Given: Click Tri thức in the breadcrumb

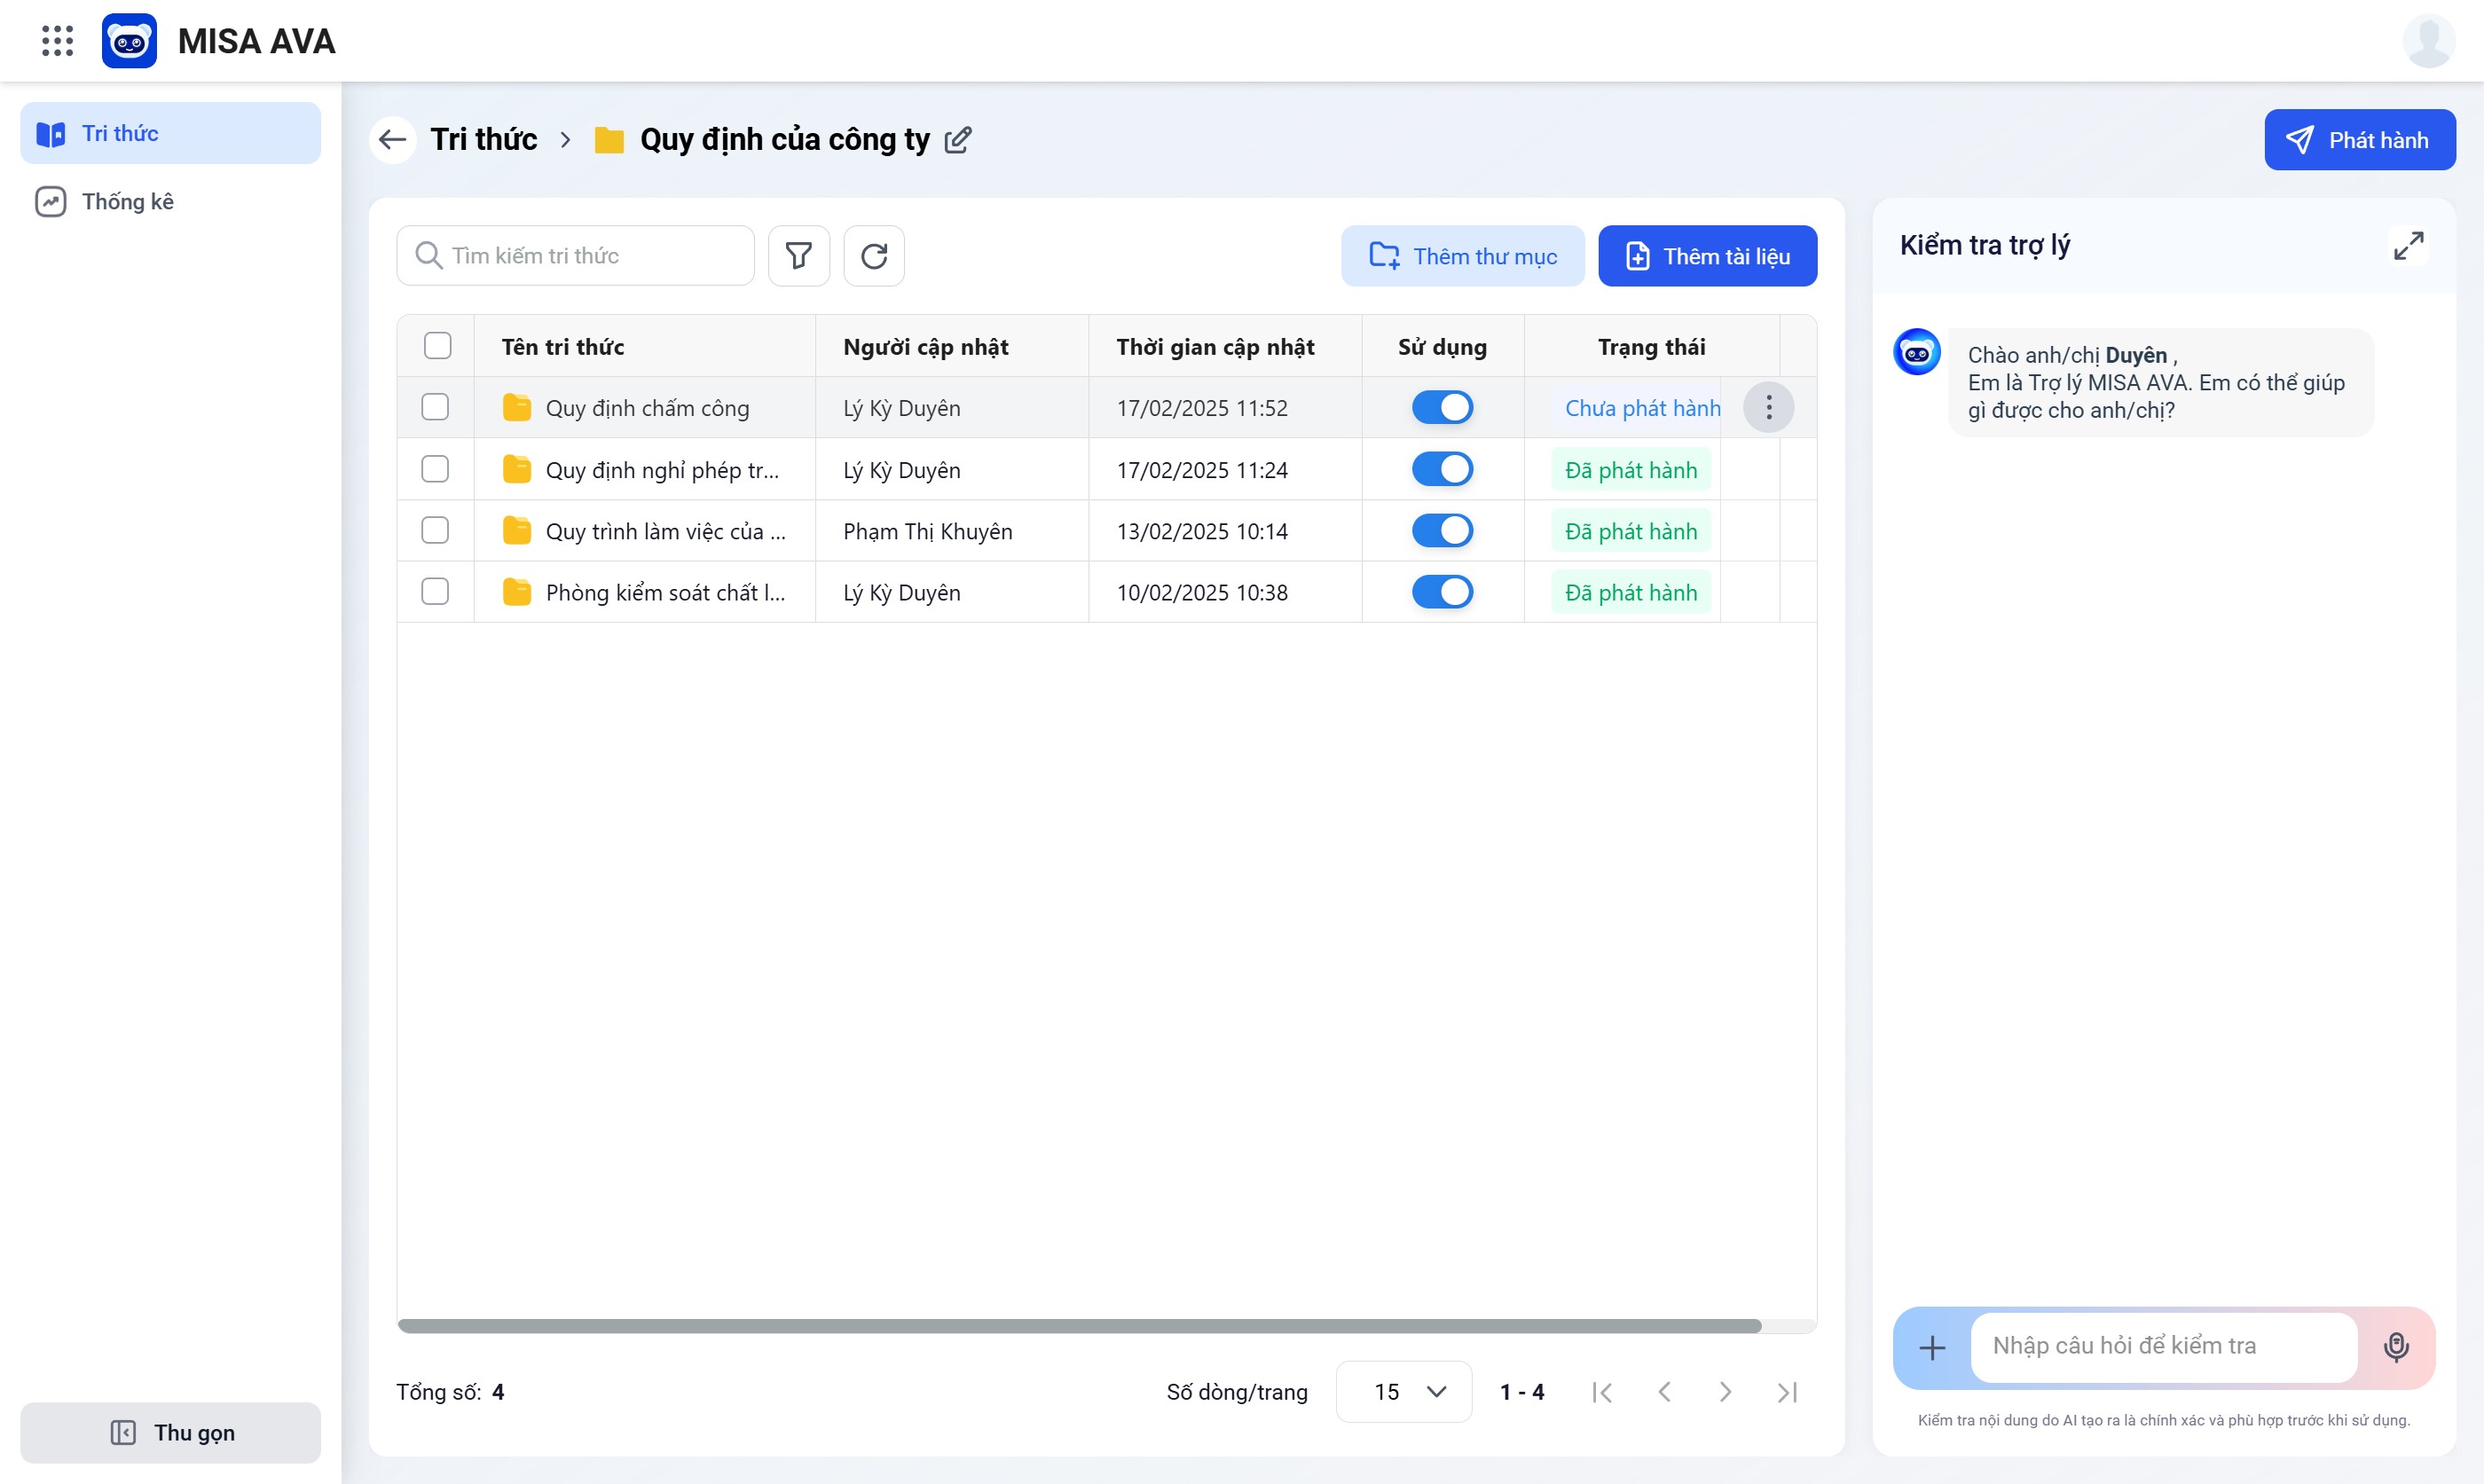Looking at the screenshot, I should pos(483,139).
